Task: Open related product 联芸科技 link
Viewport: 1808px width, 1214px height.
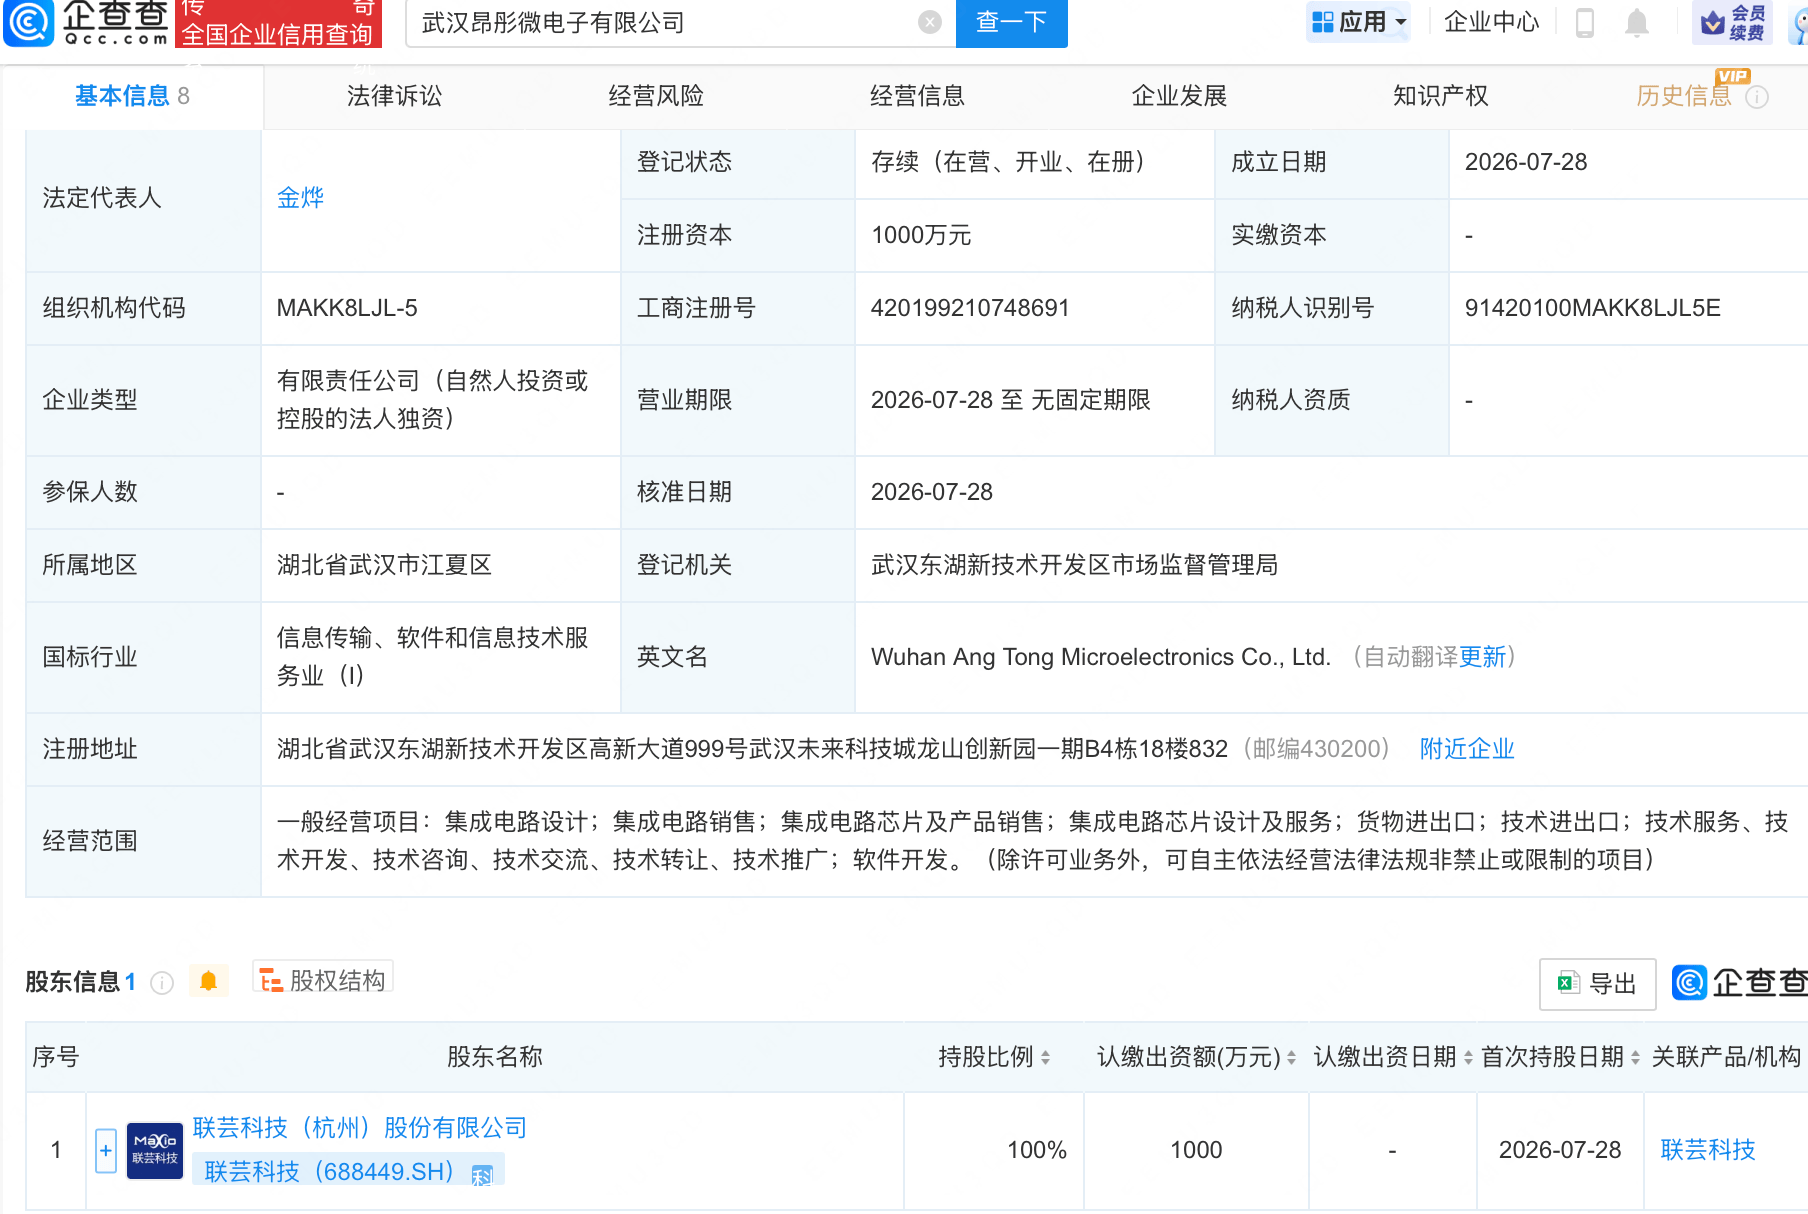Action: pos(1708,1150)
